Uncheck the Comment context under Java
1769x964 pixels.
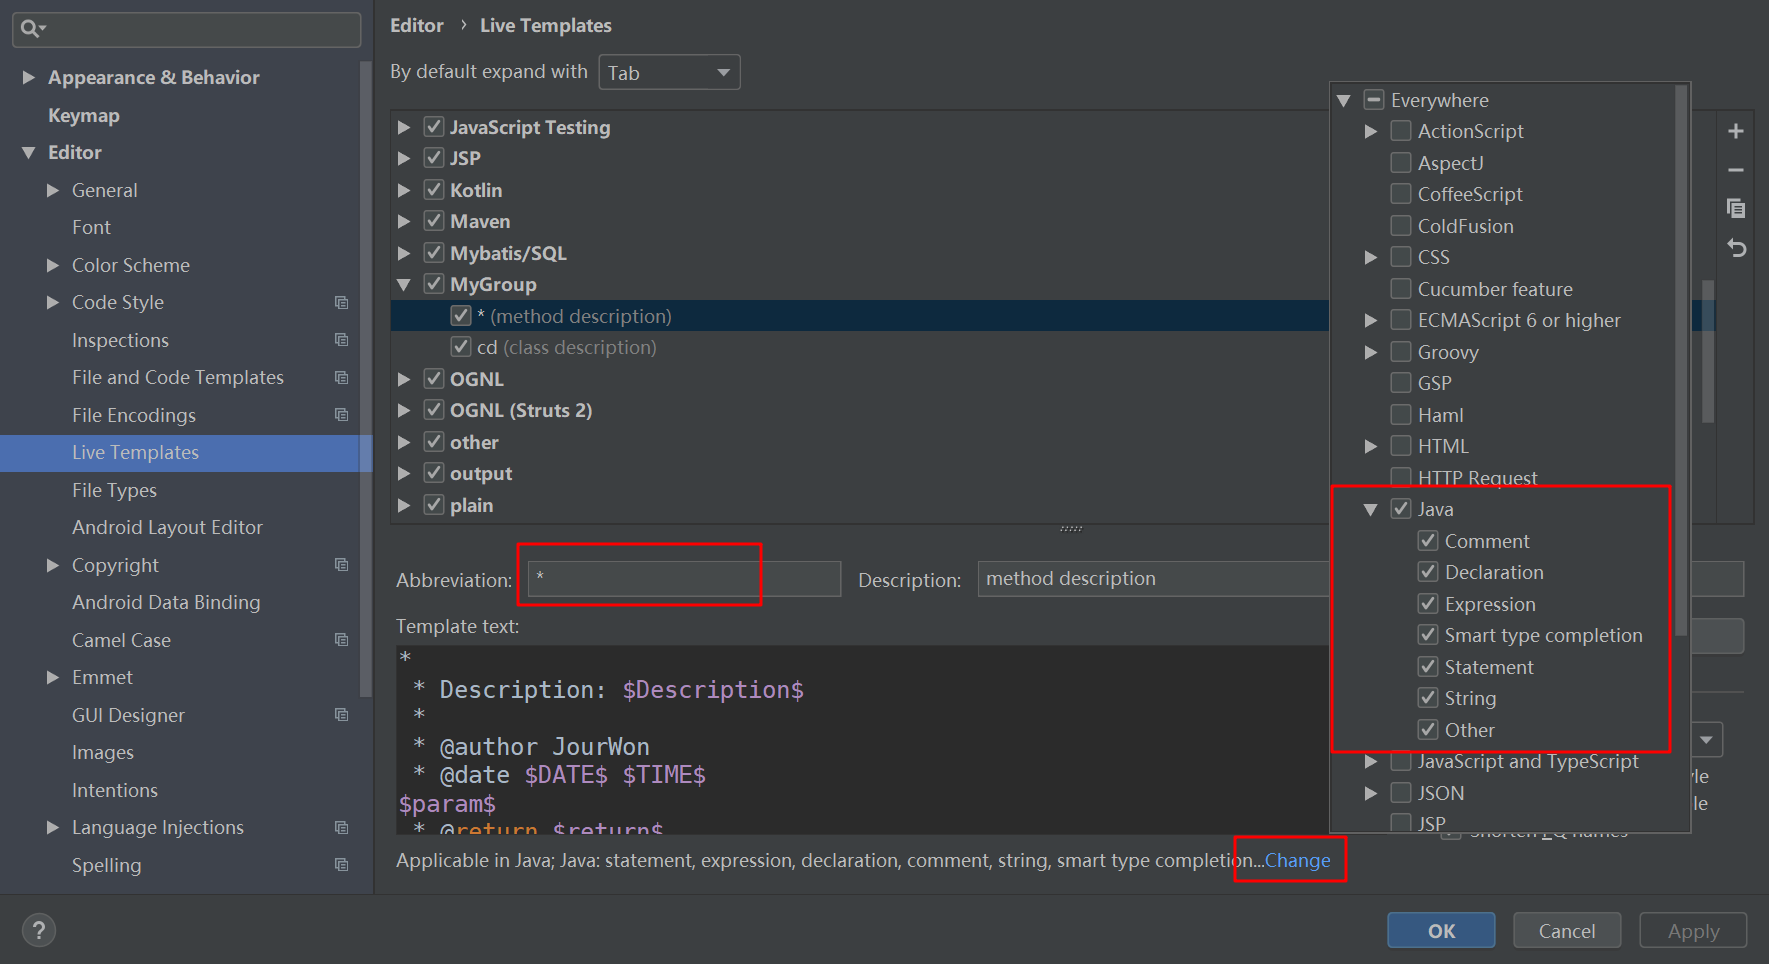(x=1428, y=541)
